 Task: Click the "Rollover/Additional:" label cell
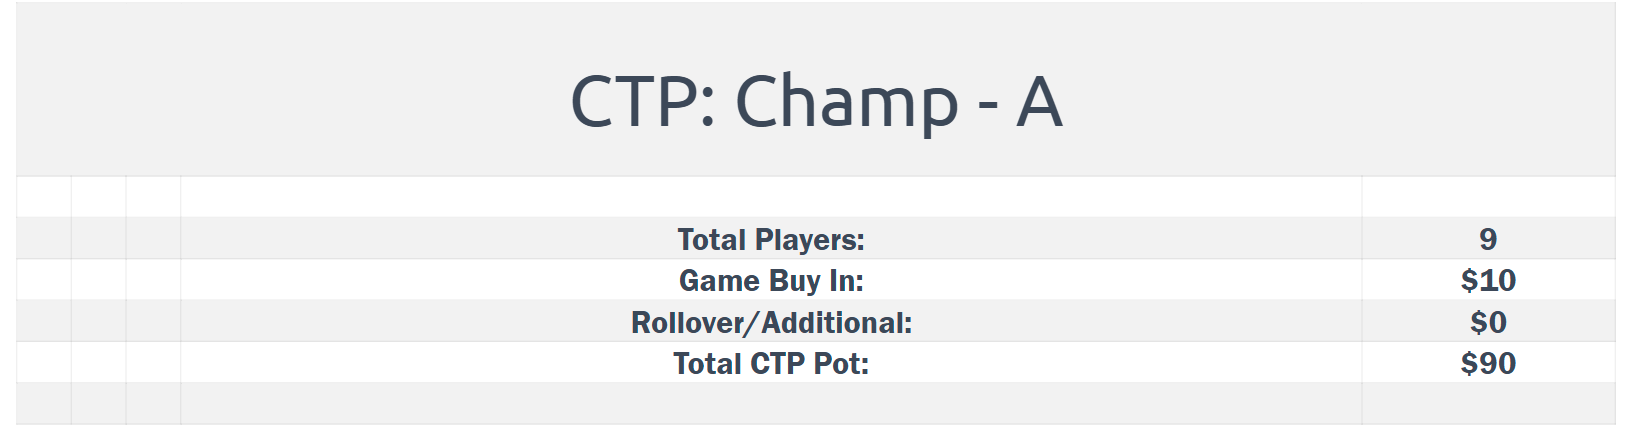(x=770, y=322)
